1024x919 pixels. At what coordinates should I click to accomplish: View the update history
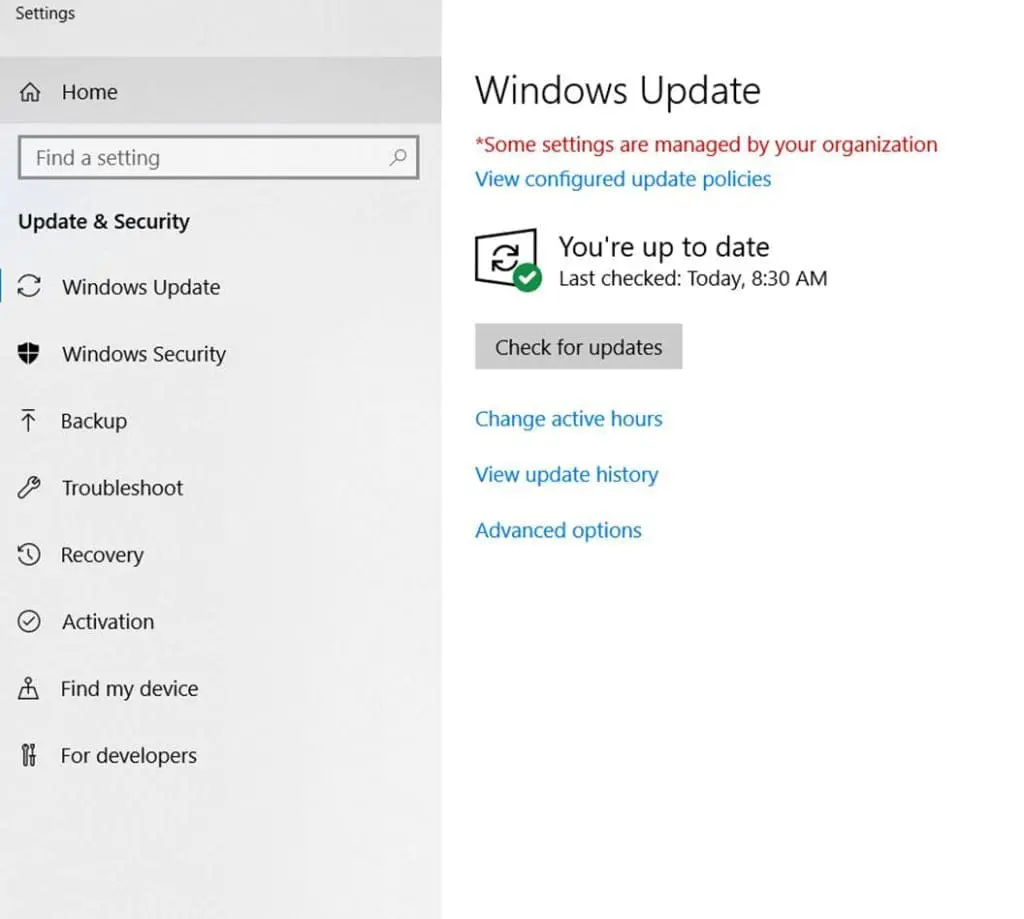tap(566, 474)
